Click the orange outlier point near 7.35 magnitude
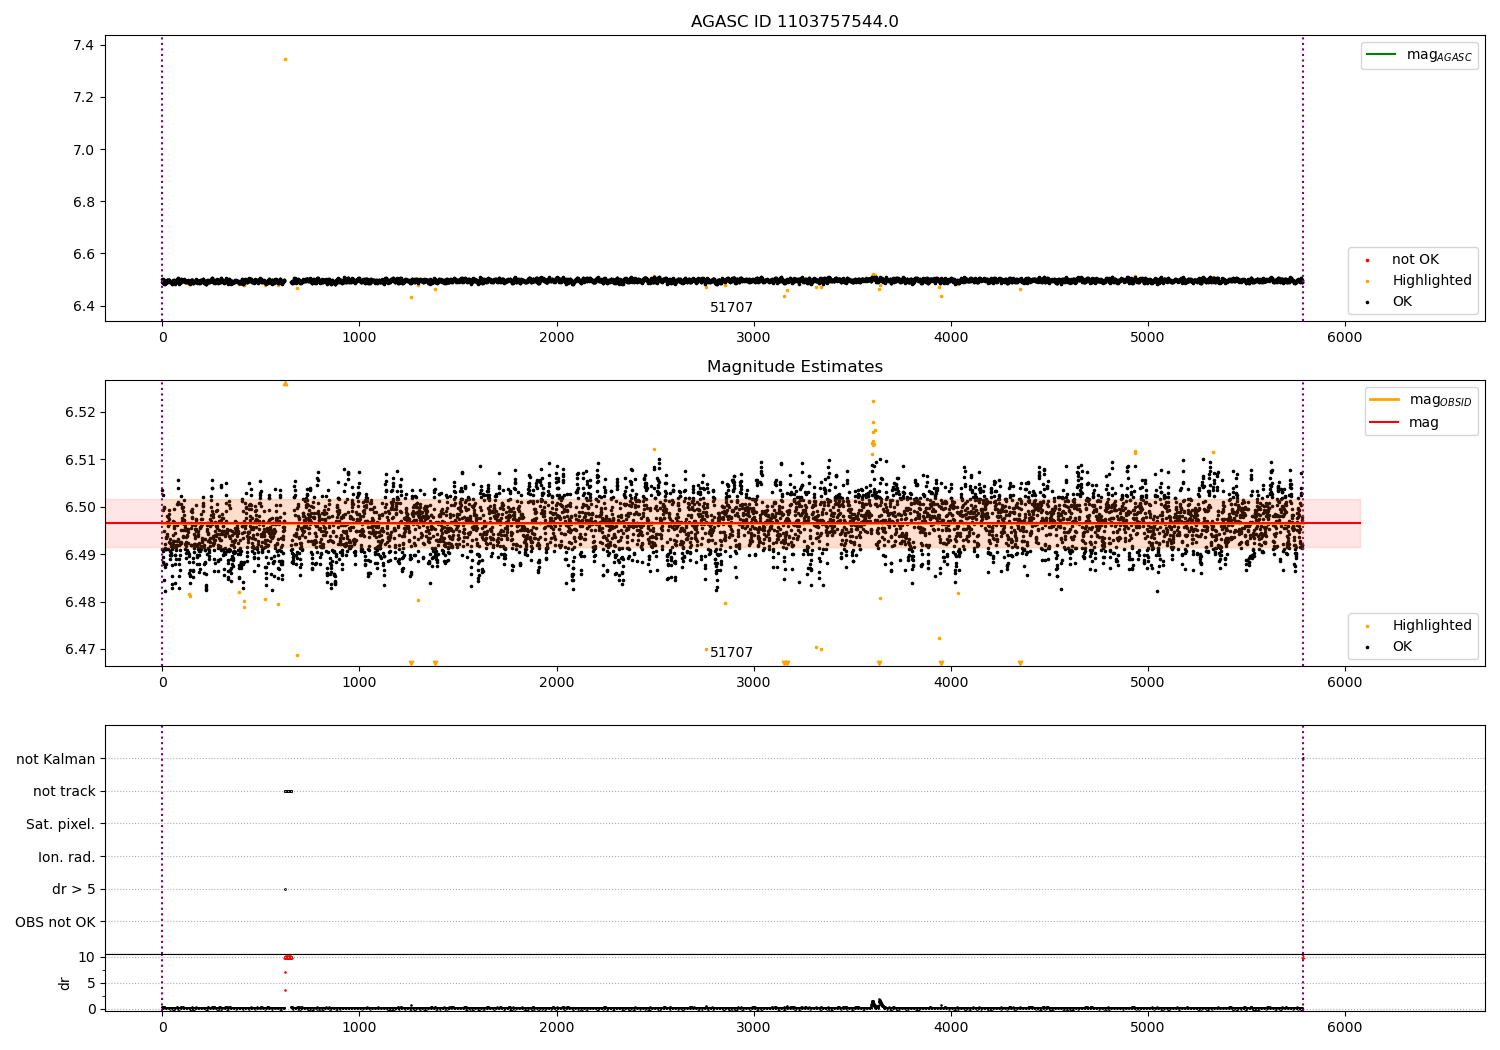This screenshot has height=1050, width=1500. (x=285, y=59)
